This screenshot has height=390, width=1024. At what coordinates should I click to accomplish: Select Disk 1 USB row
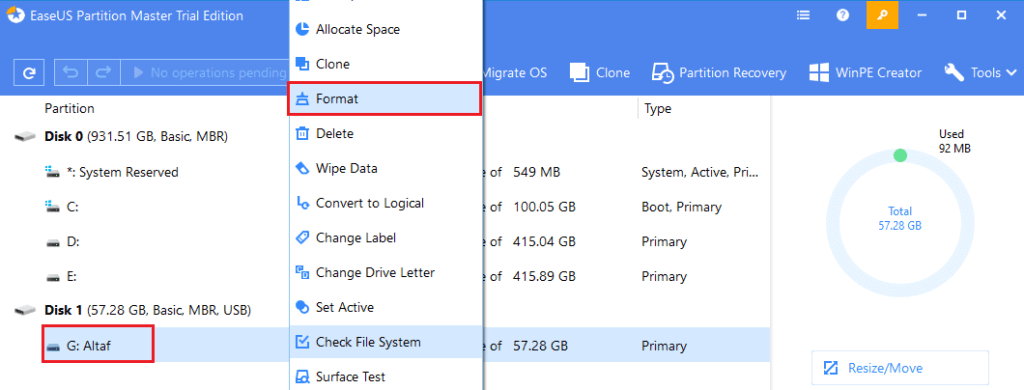pos(148,309)
